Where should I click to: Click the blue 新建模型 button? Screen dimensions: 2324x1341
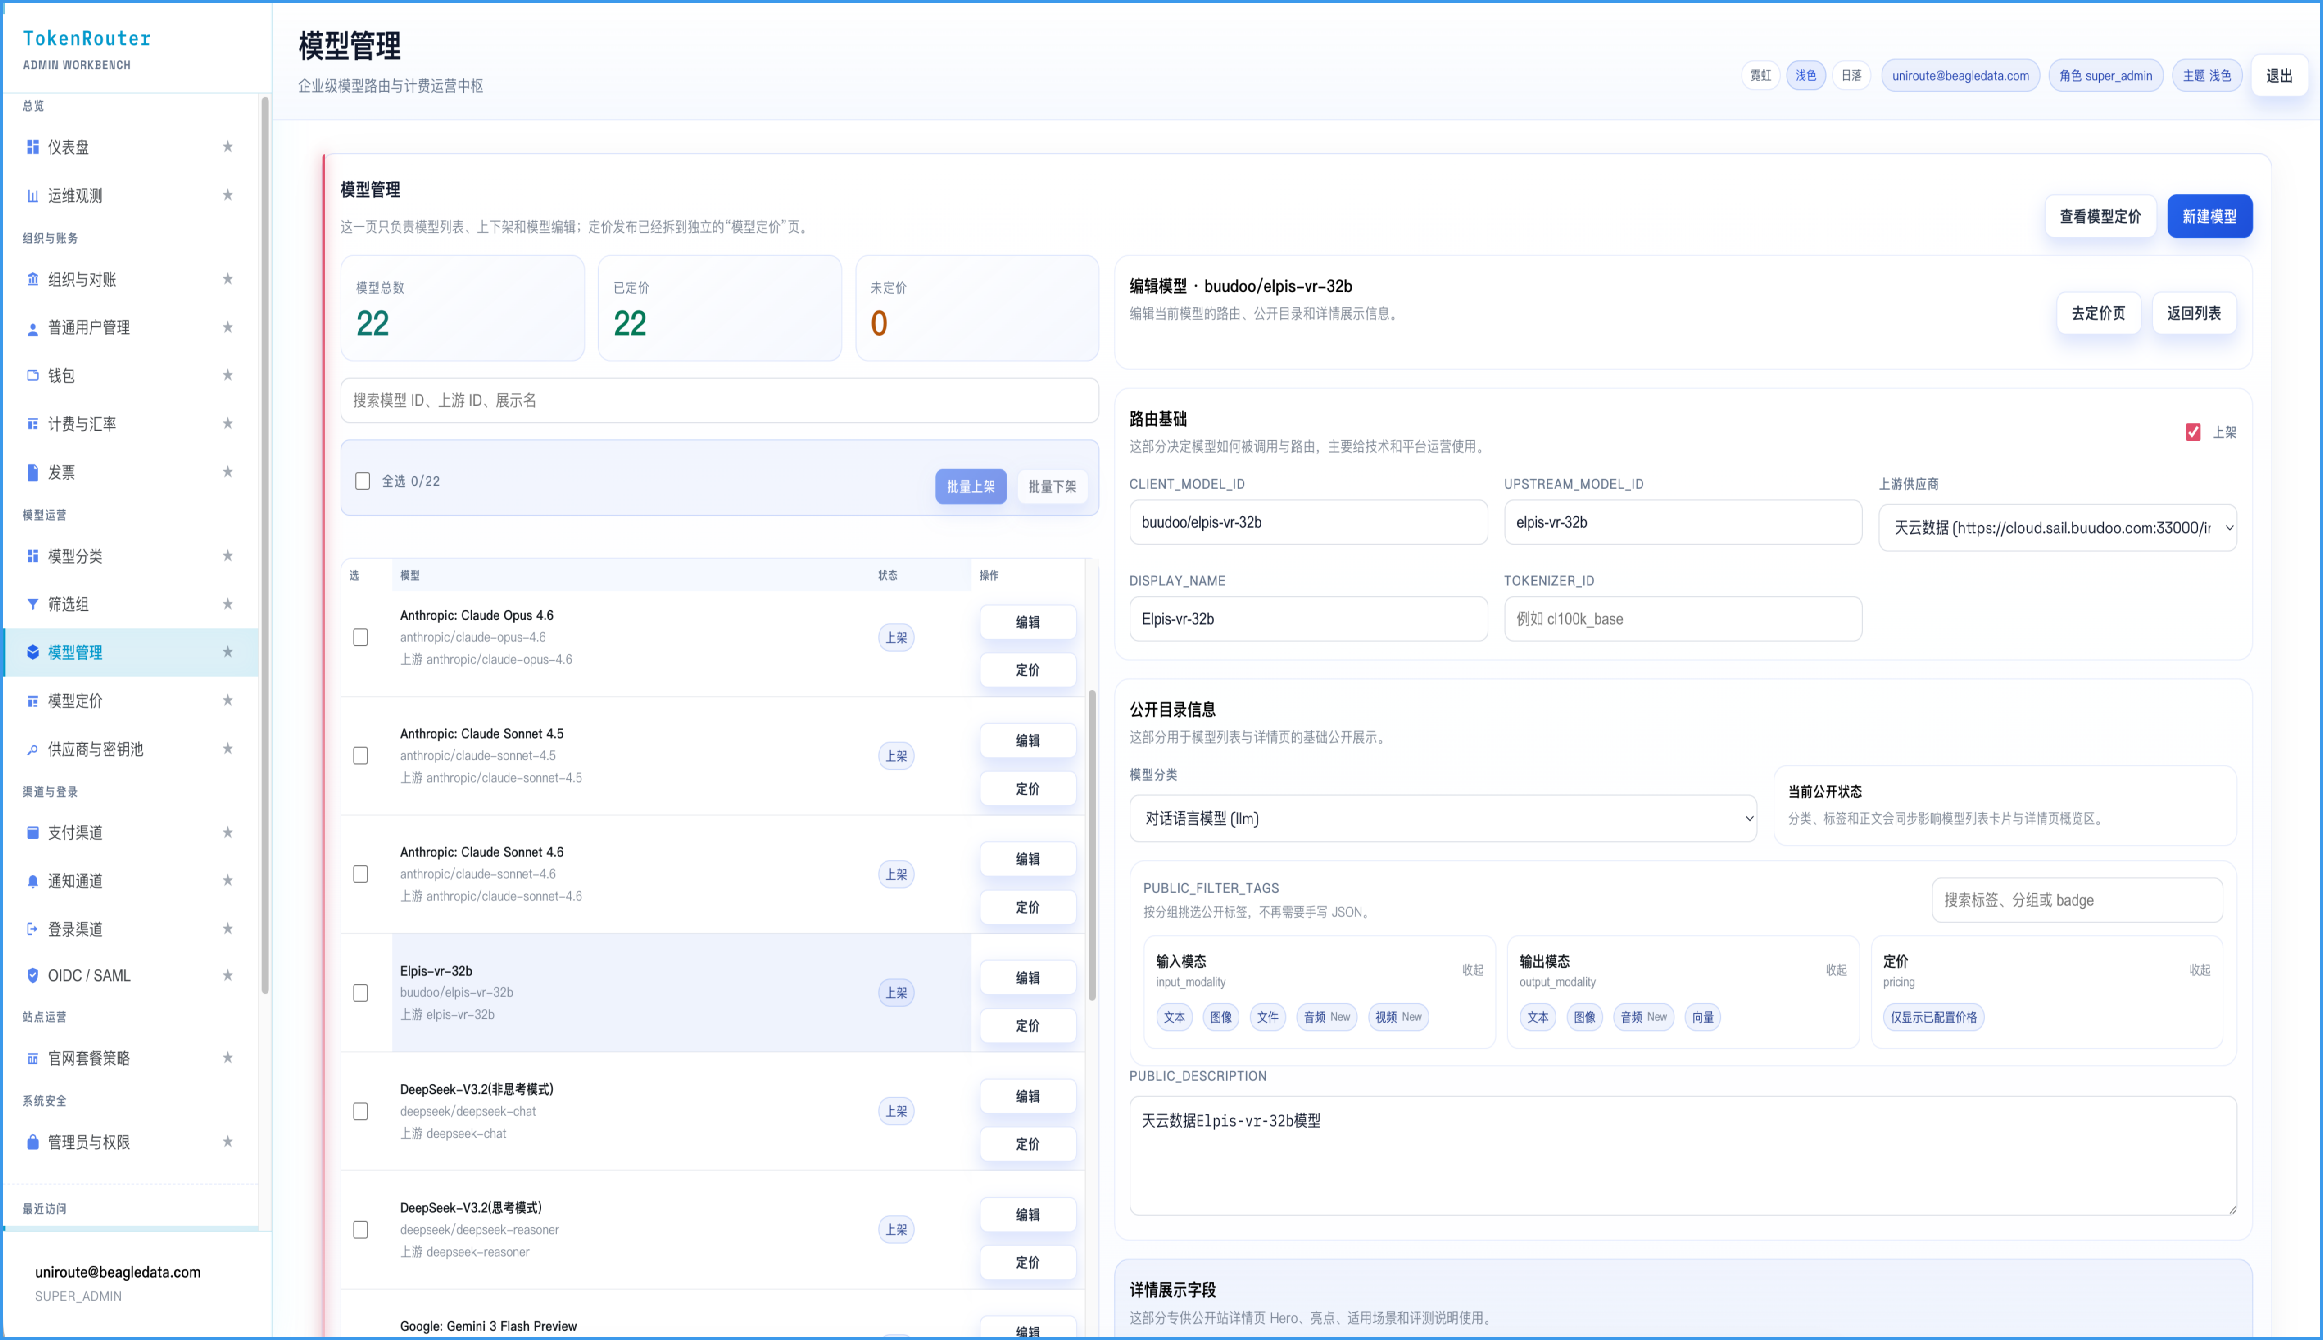[x=2209, y=216]
